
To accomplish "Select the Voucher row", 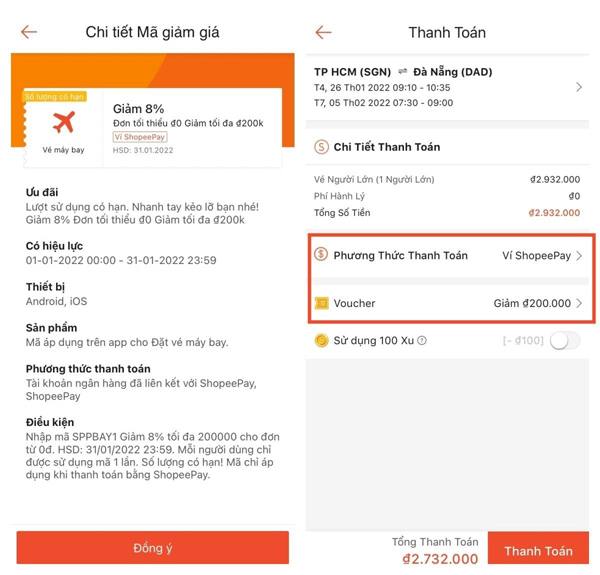I will 450,303.
